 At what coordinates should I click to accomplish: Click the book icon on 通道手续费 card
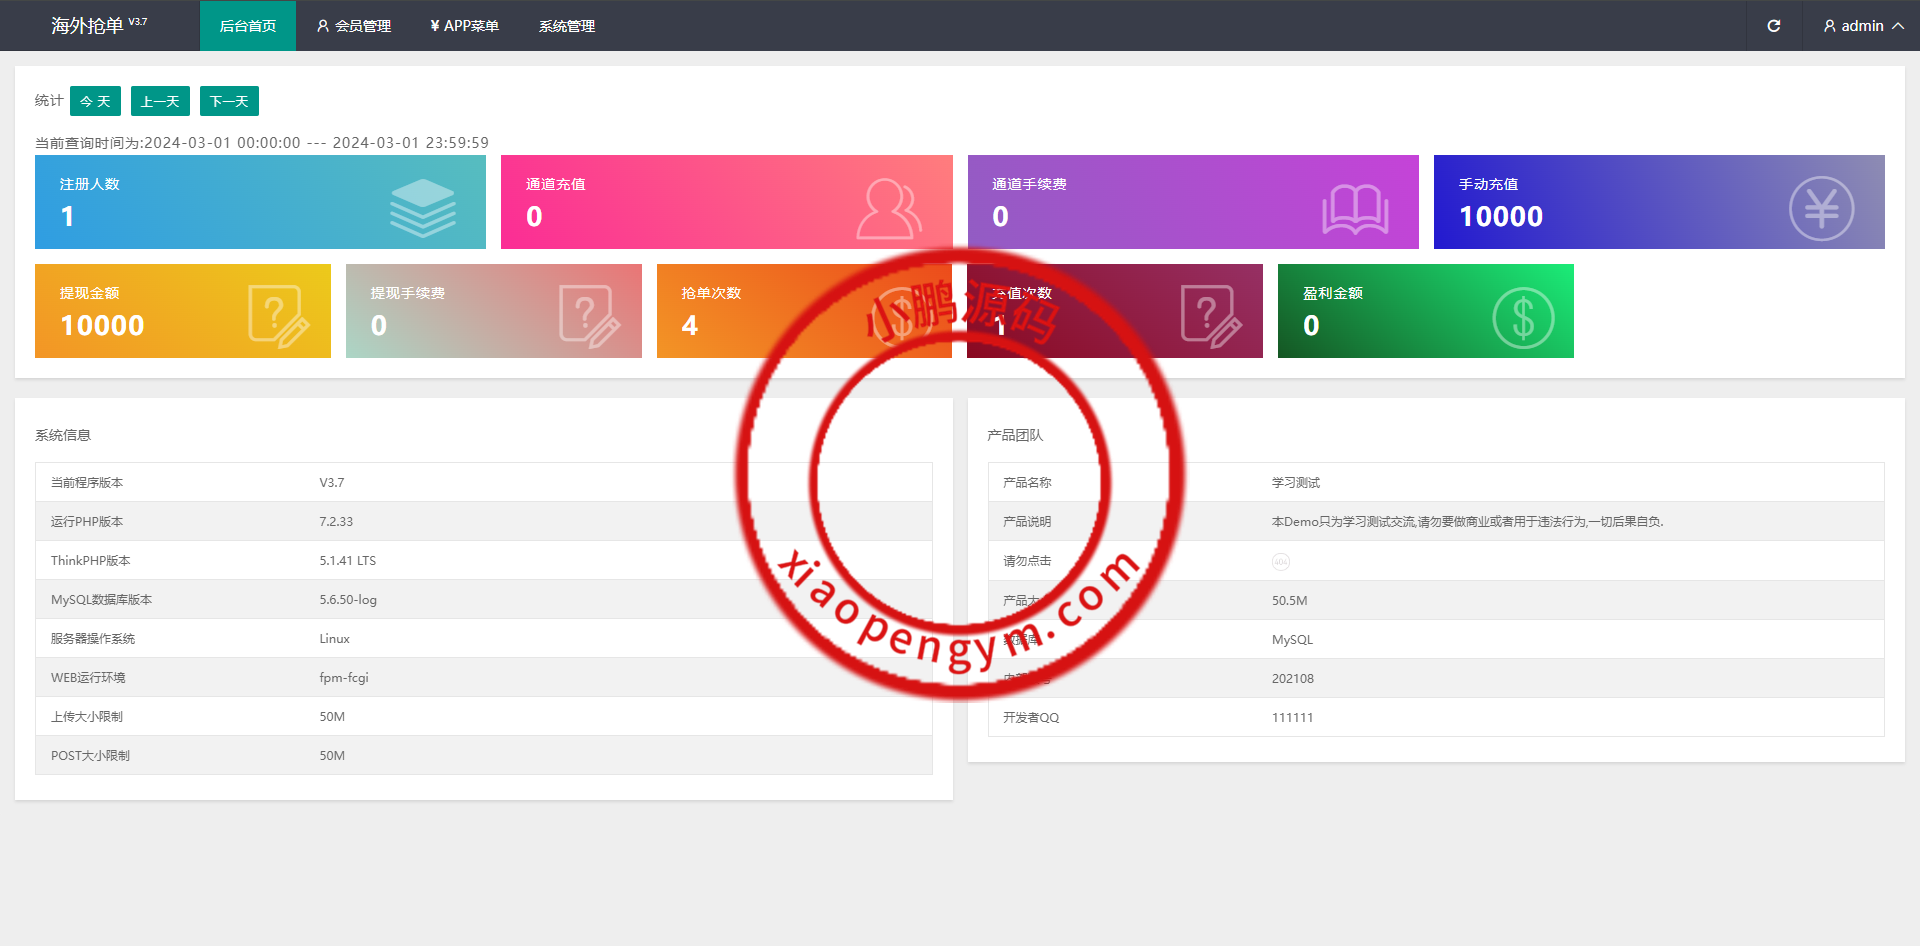[x=1355, y=209]
